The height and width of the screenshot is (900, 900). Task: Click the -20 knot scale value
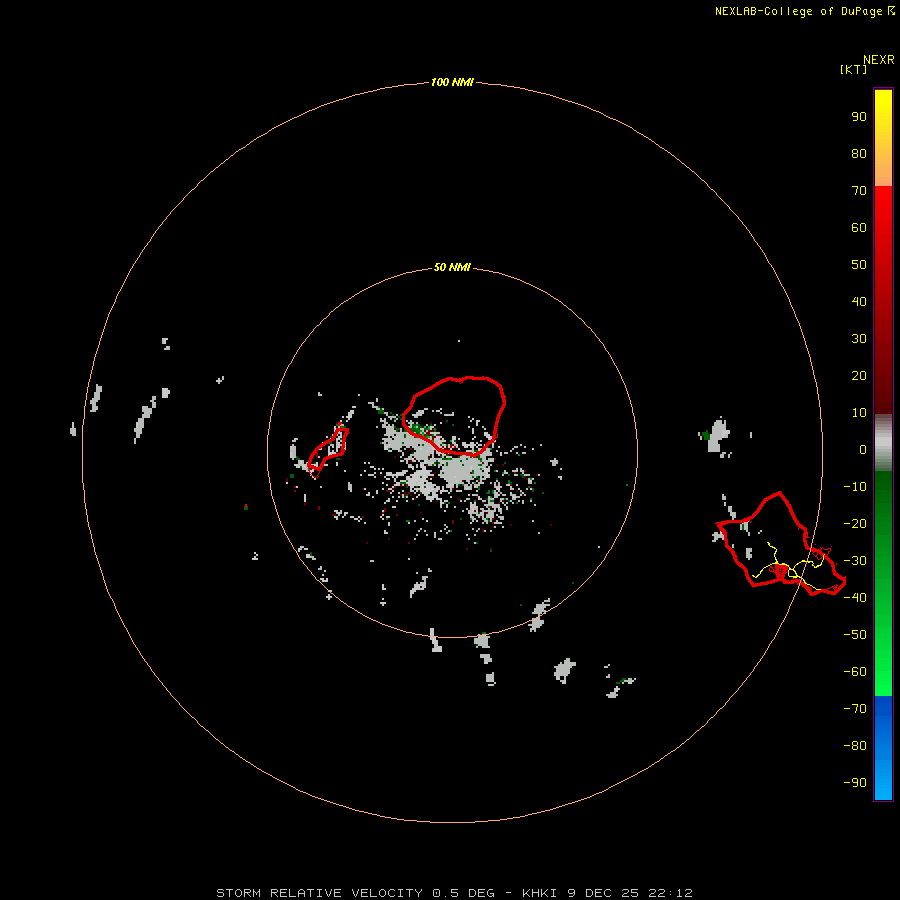click(x=855, y=523)
